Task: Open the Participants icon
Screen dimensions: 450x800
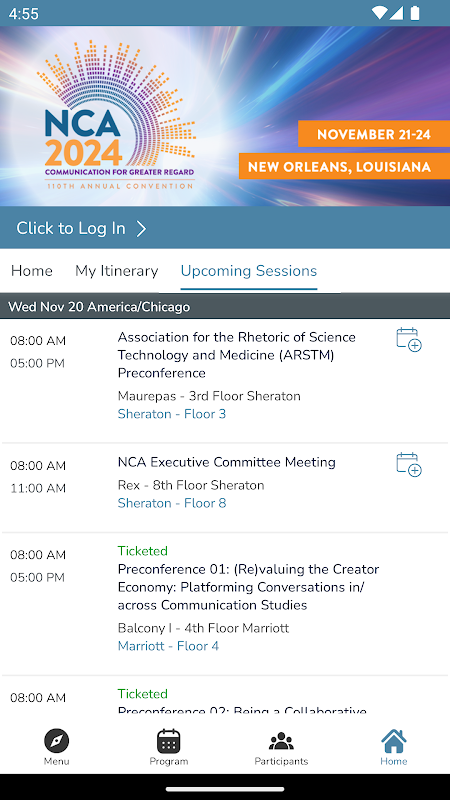Action: click(281, 741)
